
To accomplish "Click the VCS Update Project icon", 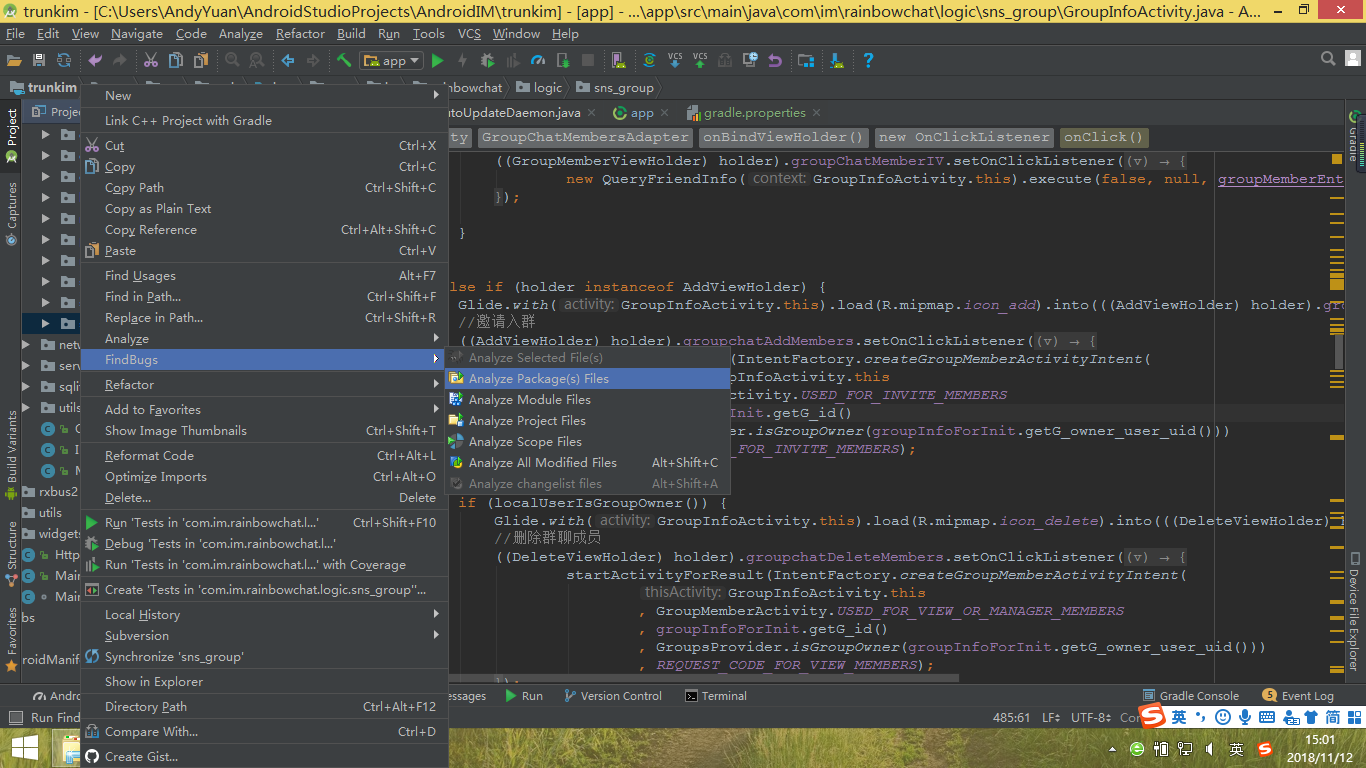I will [x=675, y=60].
